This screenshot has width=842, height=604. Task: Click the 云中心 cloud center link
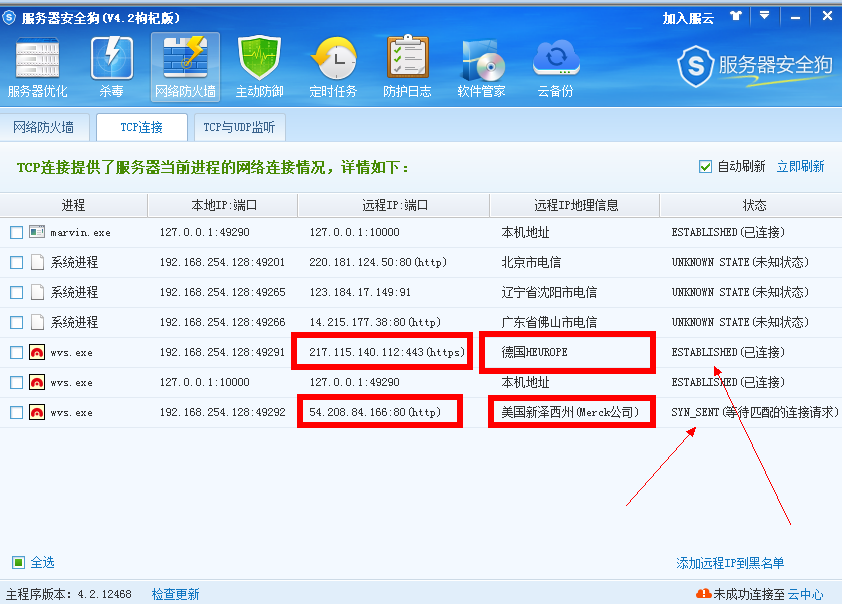click(805, 594)
